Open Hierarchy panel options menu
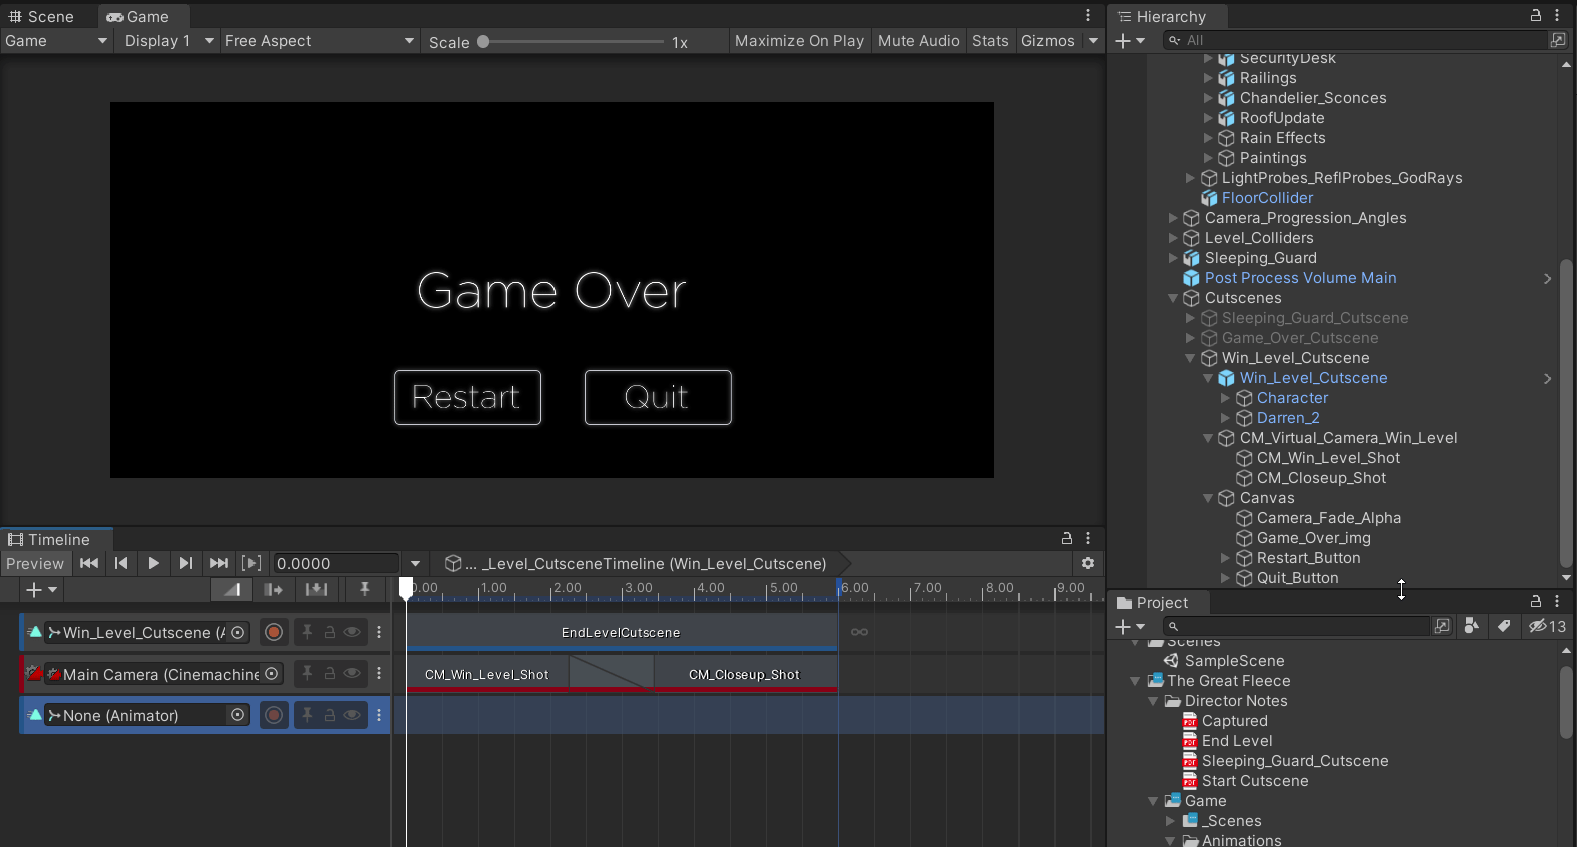Screen dimensions: 1577x847 pyautogui.click(x=1557, y=16)
